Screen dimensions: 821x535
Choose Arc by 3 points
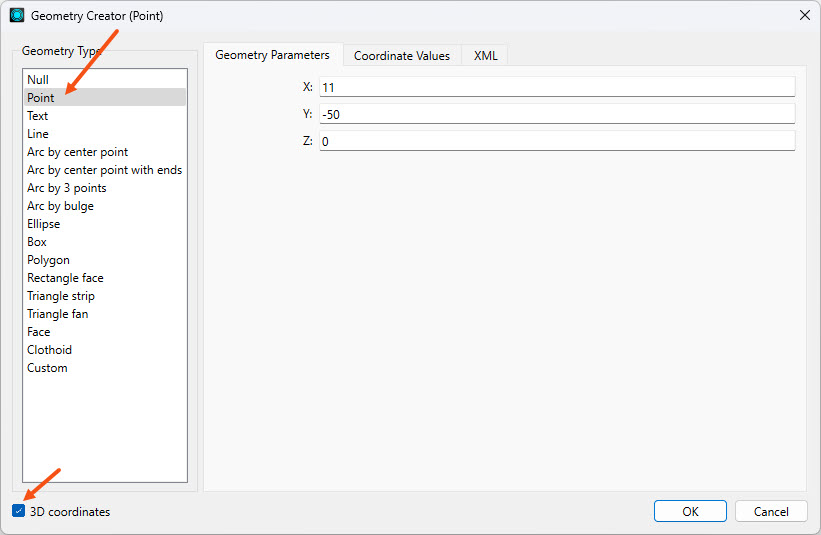coord(105,187)
